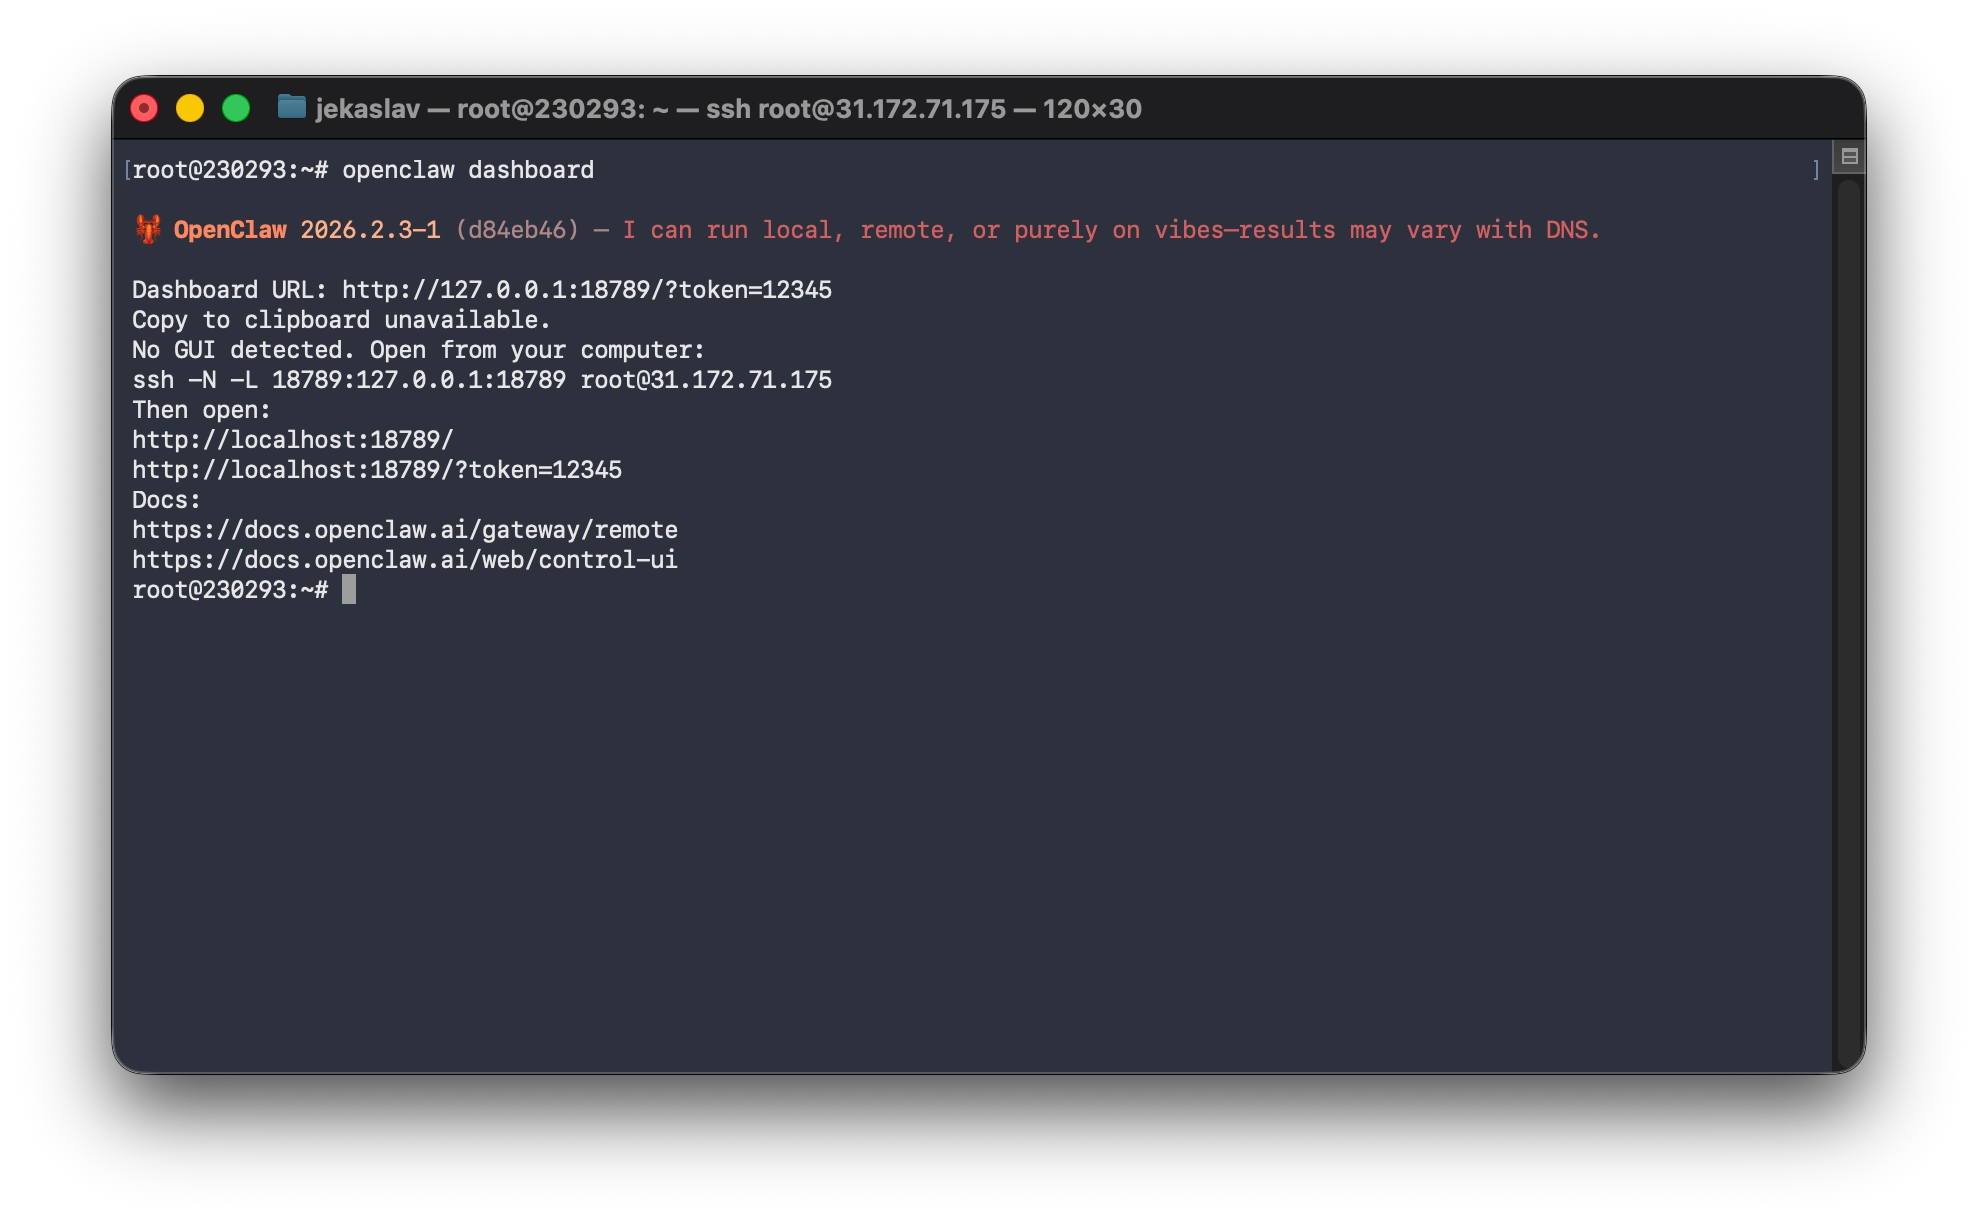Image resolution: width=1978 pixels, height=1222 pixels.
Task: Click the OpenClaw lobster emoji icon
Action: (x=148, y=230)
